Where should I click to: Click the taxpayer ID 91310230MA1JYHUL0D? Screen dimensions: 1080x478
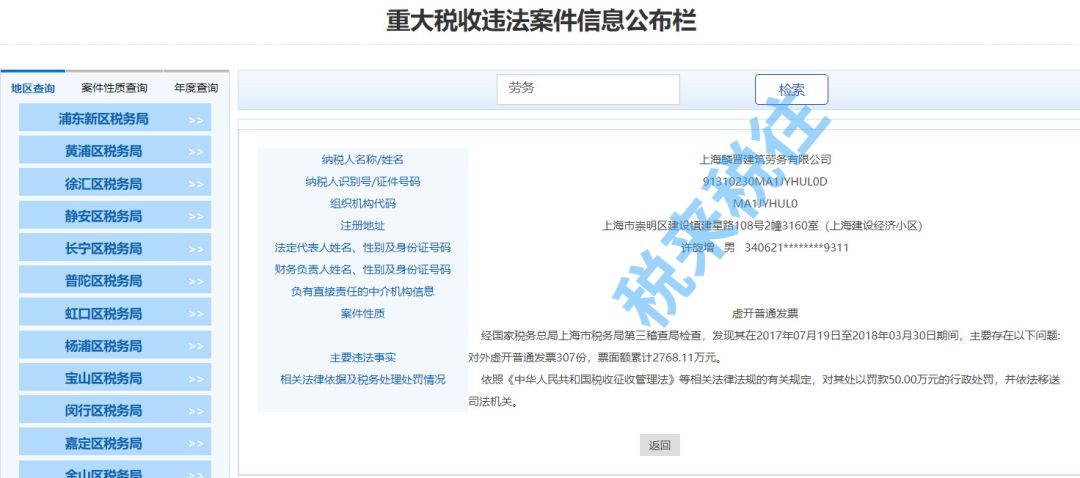(765, 182)
